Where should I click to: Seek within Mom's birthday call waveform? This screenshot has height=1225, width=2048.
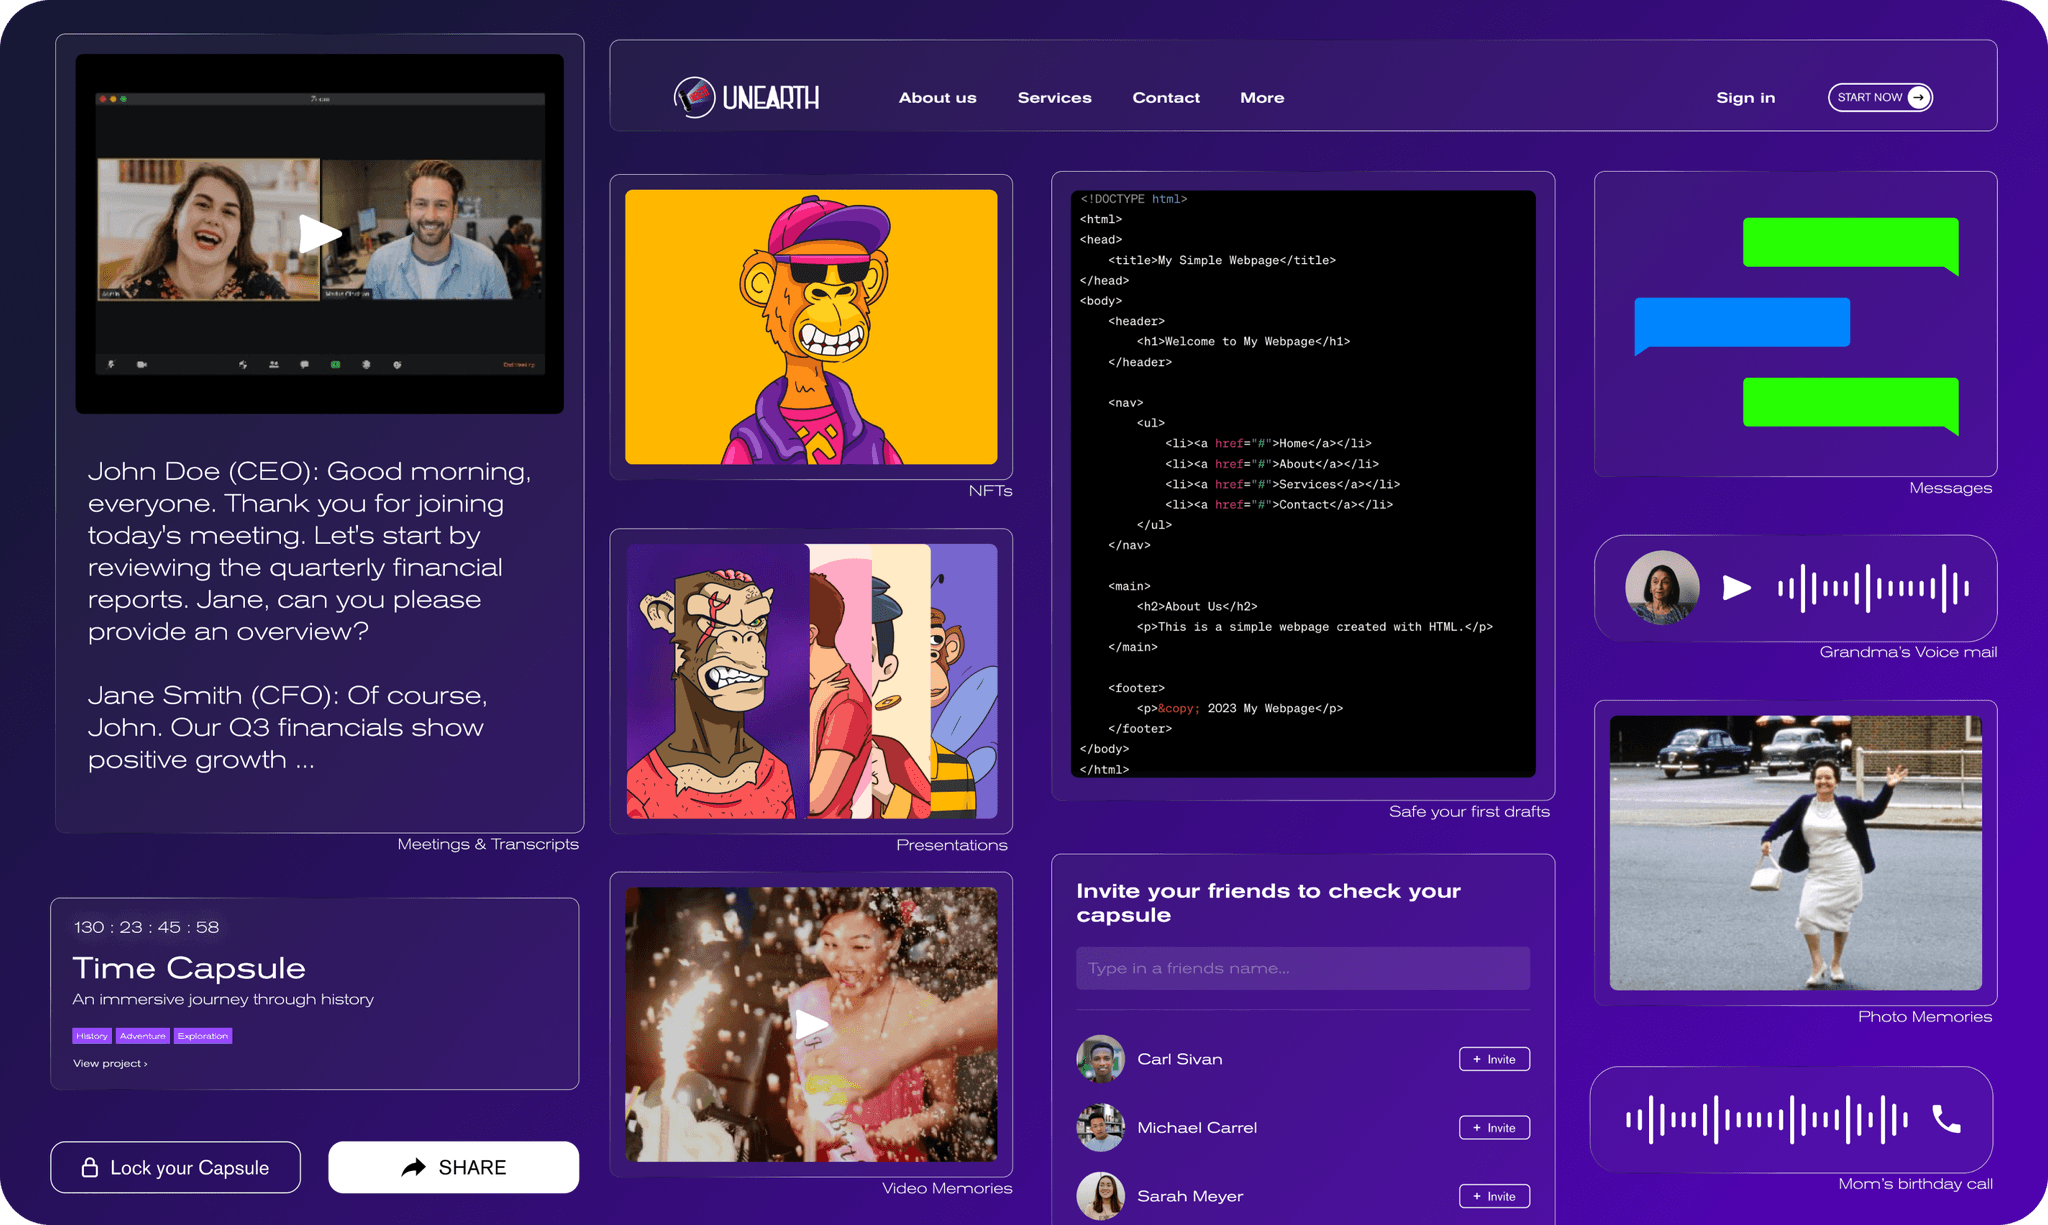(x=1766, y=1119)
